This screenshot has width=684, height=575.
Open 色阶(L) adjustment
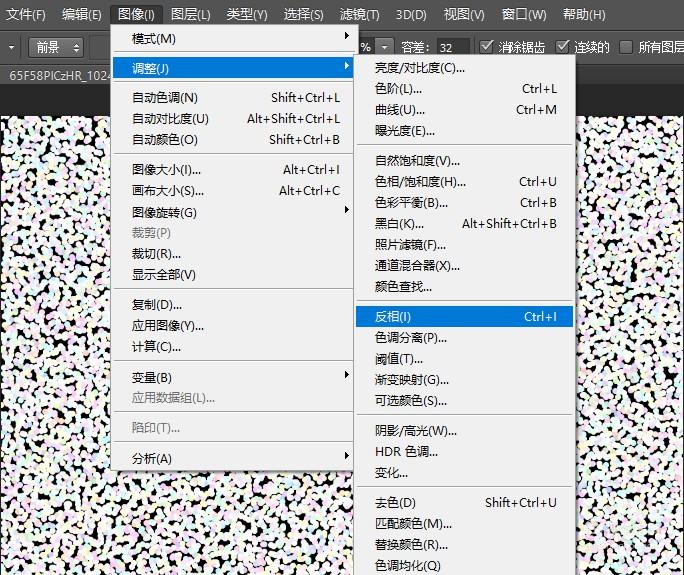(464, 89)
